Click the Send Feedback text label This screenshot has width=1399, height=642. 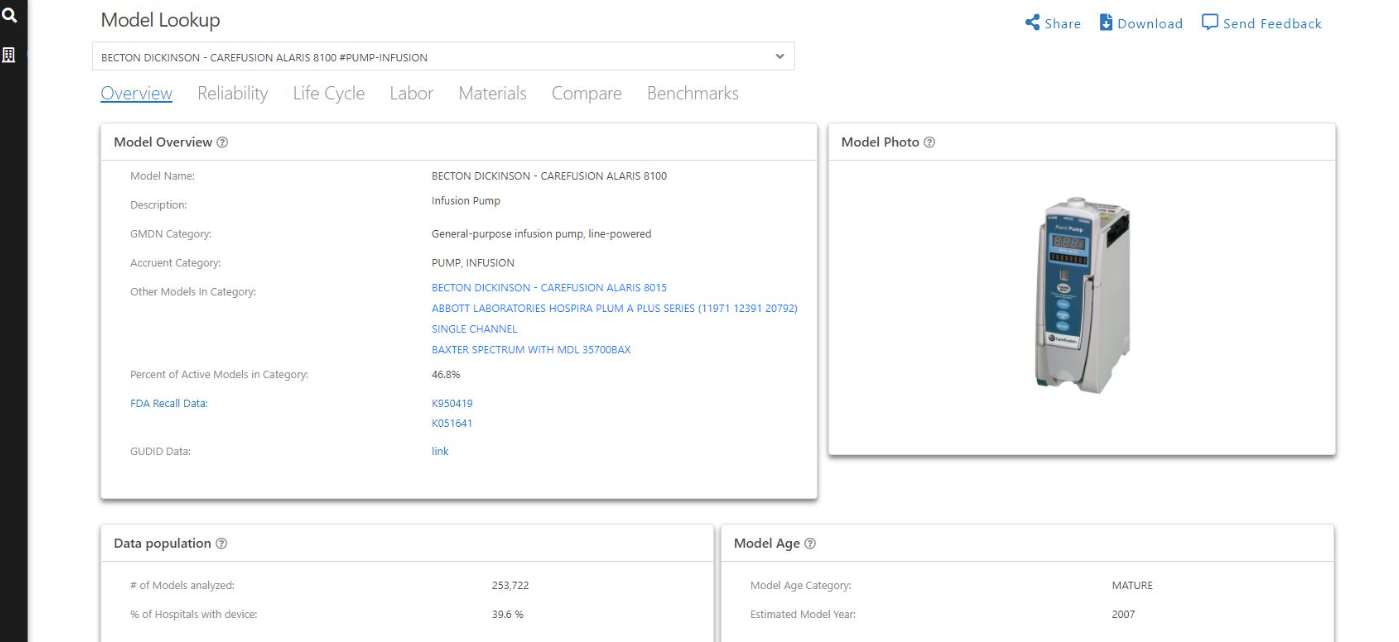pyautogui.click(x=1272, y=24)
